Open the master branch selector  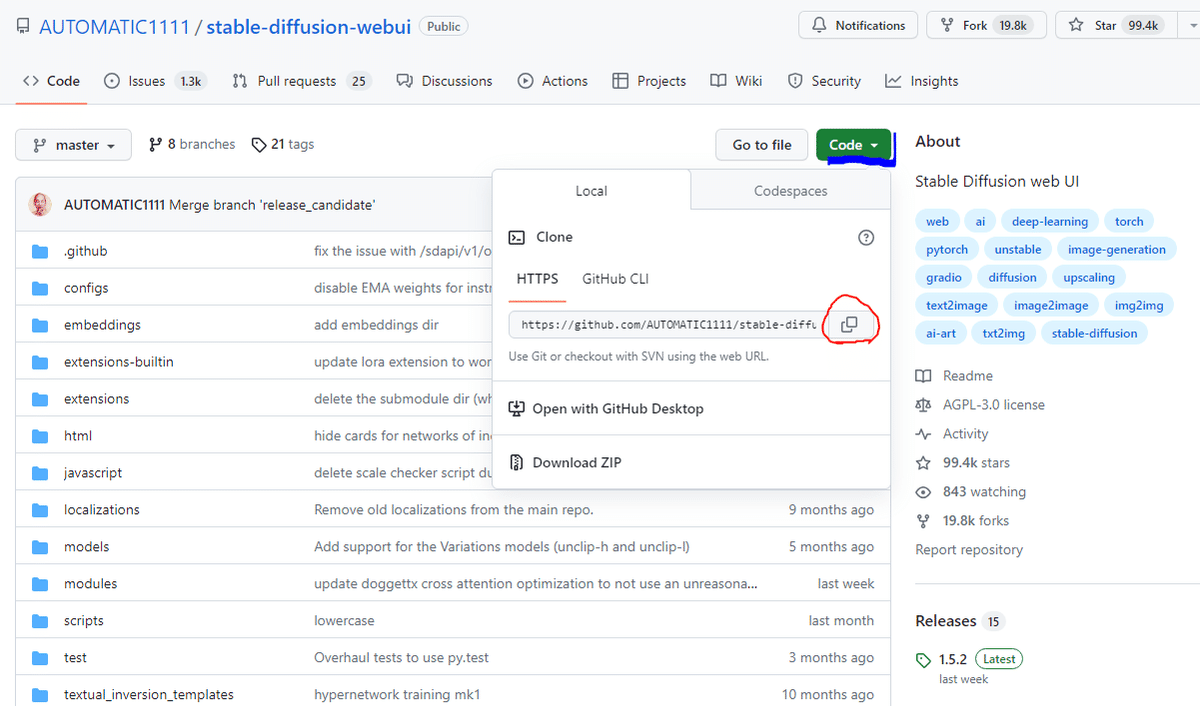[x=73, y=145]
